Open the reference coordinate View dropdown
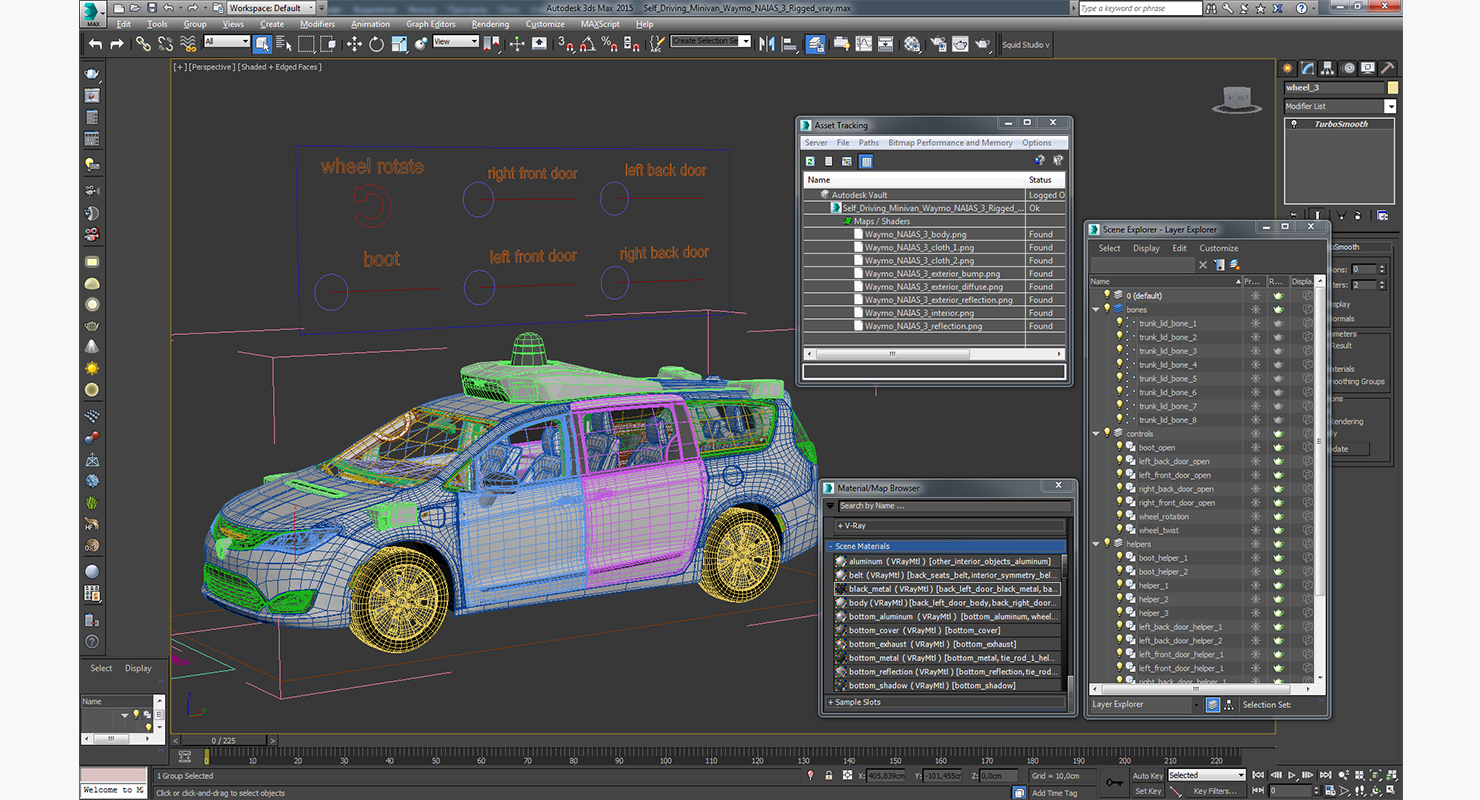Screen dimensions: 1480x800 coord(456,41)
